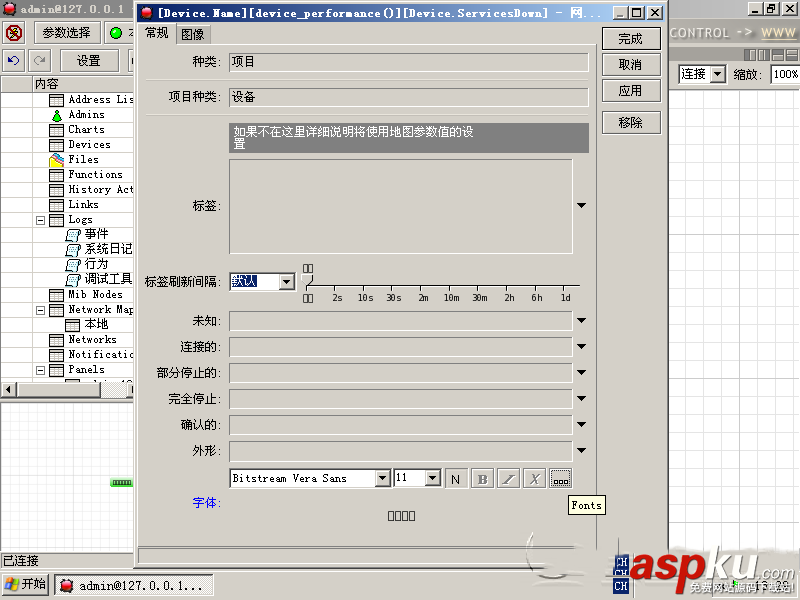Expand the 完全停止 dropdown arrow
800x600 pixels.
click(x=582, y=398)
